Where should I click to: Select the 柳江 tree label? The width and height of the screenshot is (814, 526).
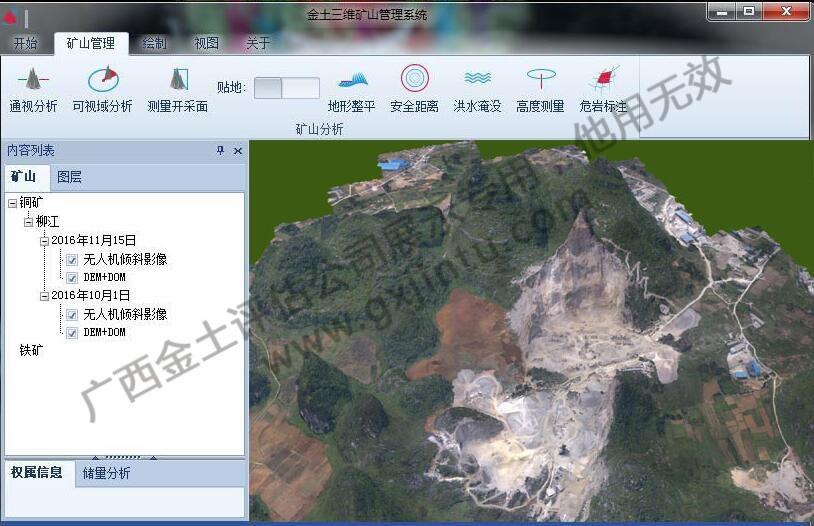pos(47,222)
